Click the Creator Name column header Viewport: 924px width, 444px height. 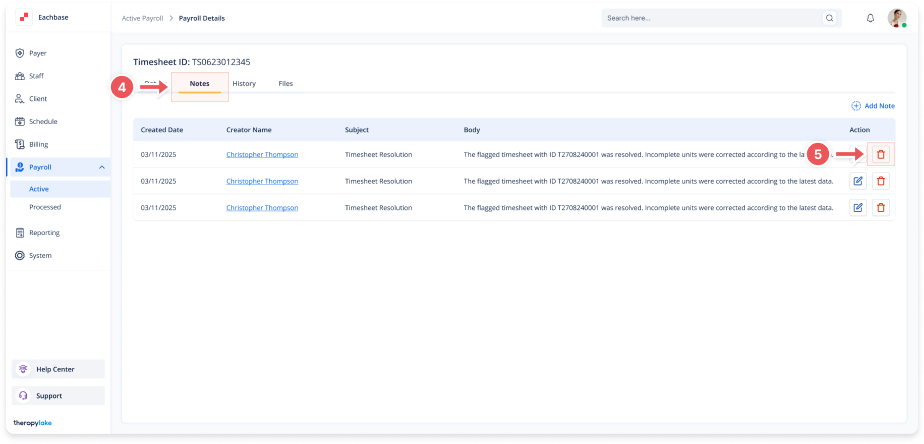[249, 130]
